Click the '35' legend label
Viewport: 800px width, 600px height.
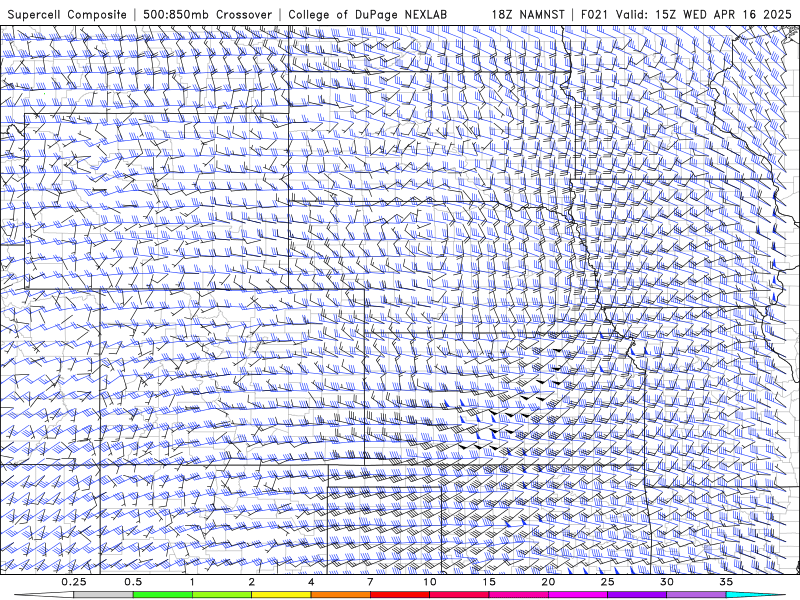(x=726, y=582)
